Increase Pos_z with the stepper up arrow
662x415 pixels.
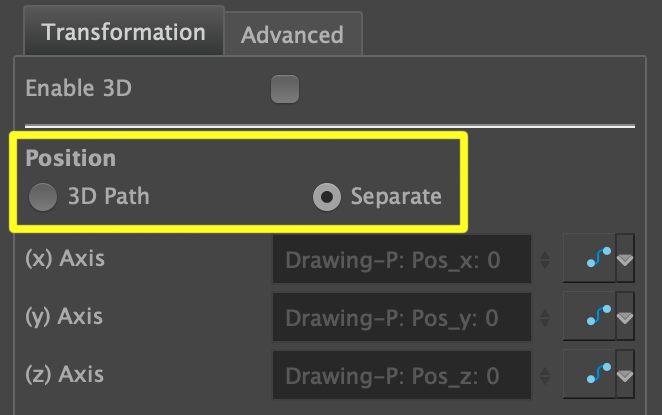pos(545,370)
